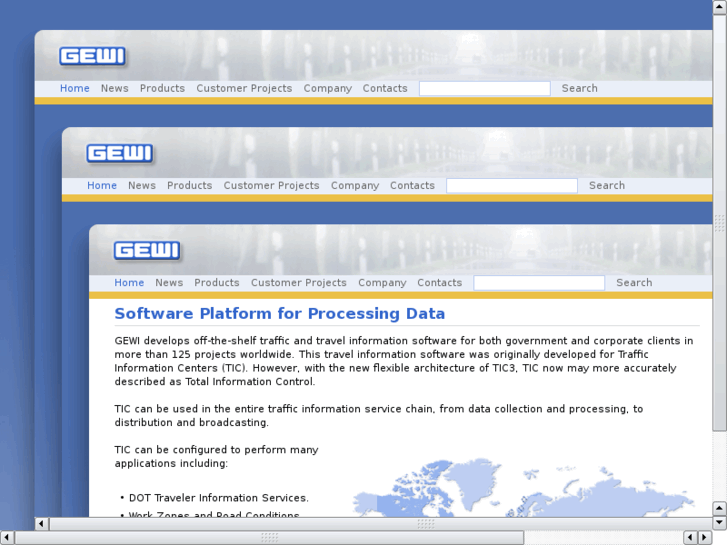This screenshot has height=545, width=727.
Task: Open News in the innermost navigation bar
Action: 169,282
